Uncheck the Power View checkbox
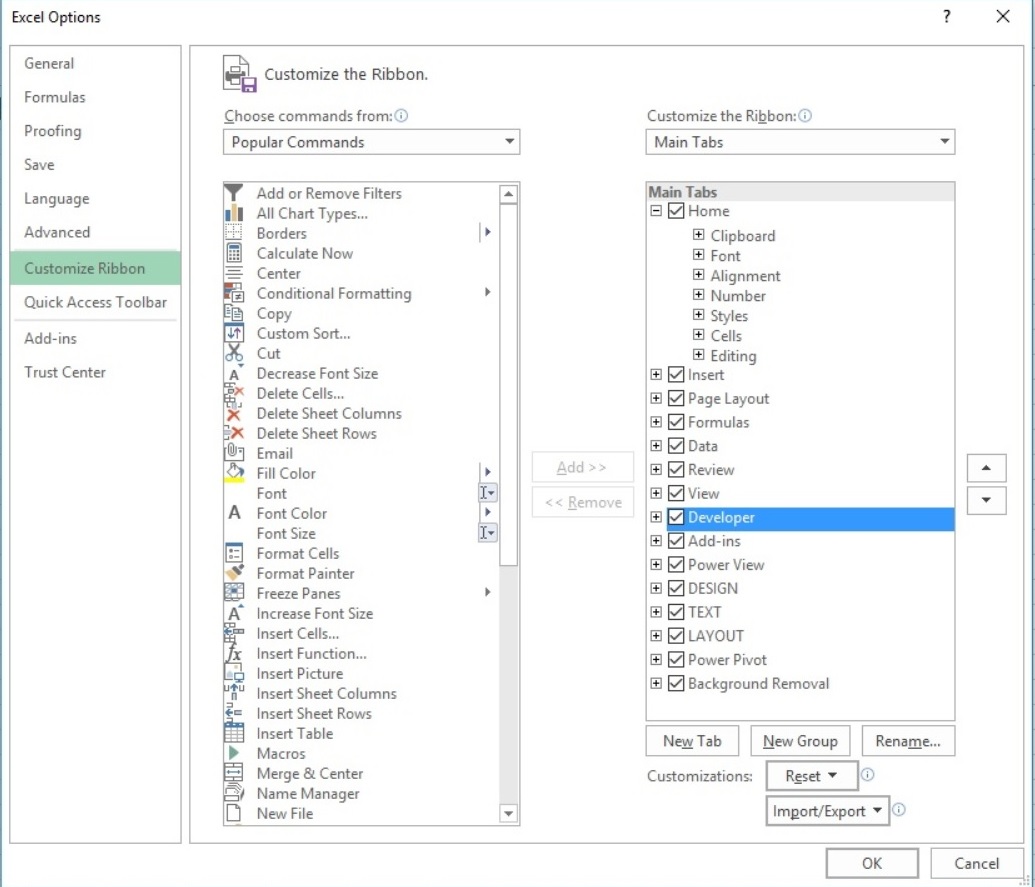 (675, 564)
